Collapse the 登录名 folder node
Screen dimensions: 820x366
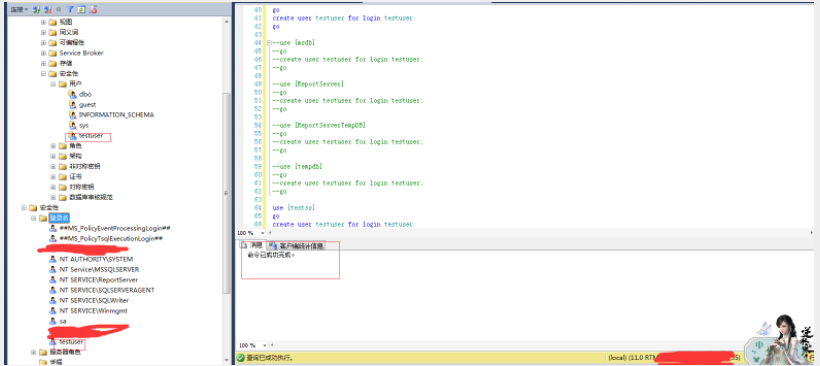coord(34,218)
